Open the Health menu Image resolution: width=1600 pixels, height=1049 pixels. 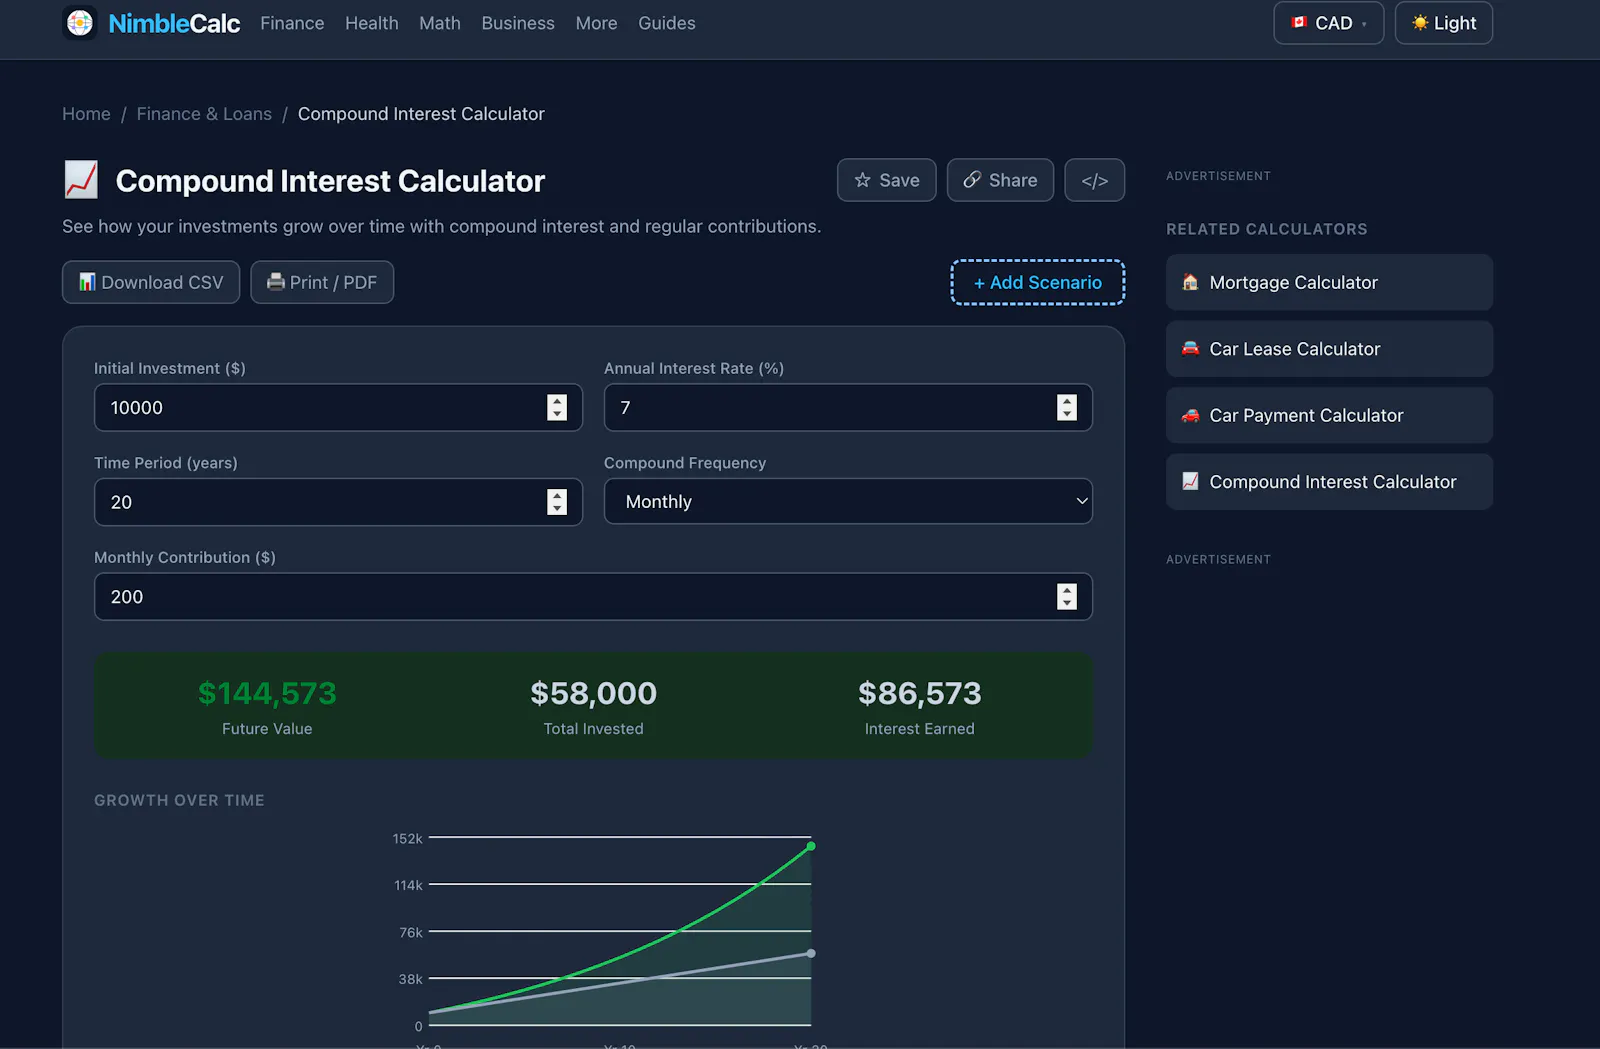point(372,23)
